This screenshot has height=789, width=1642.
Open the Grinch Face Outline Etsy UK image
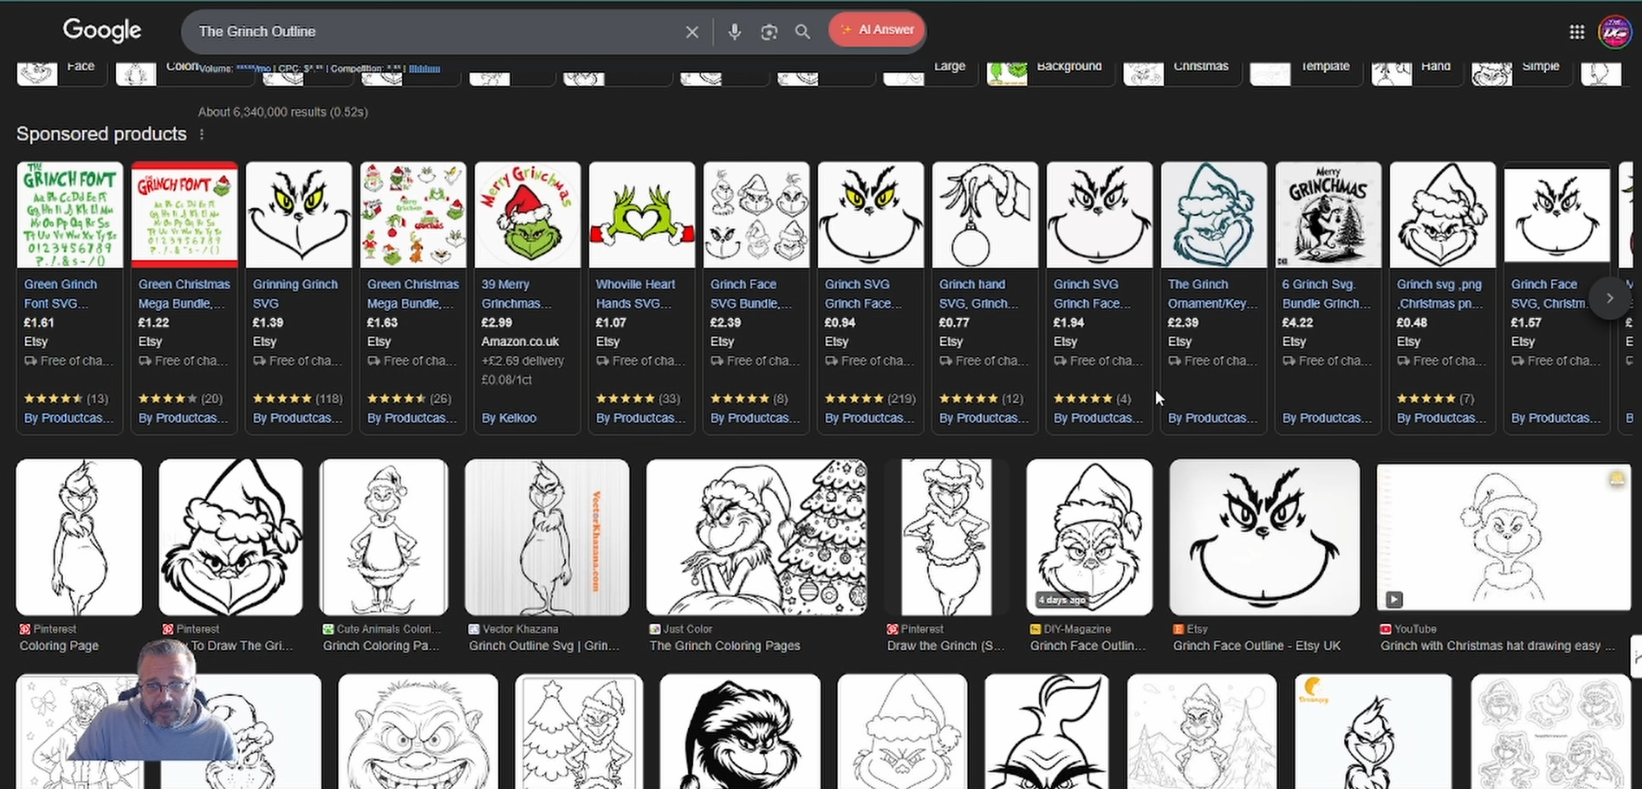[1264, 537]
